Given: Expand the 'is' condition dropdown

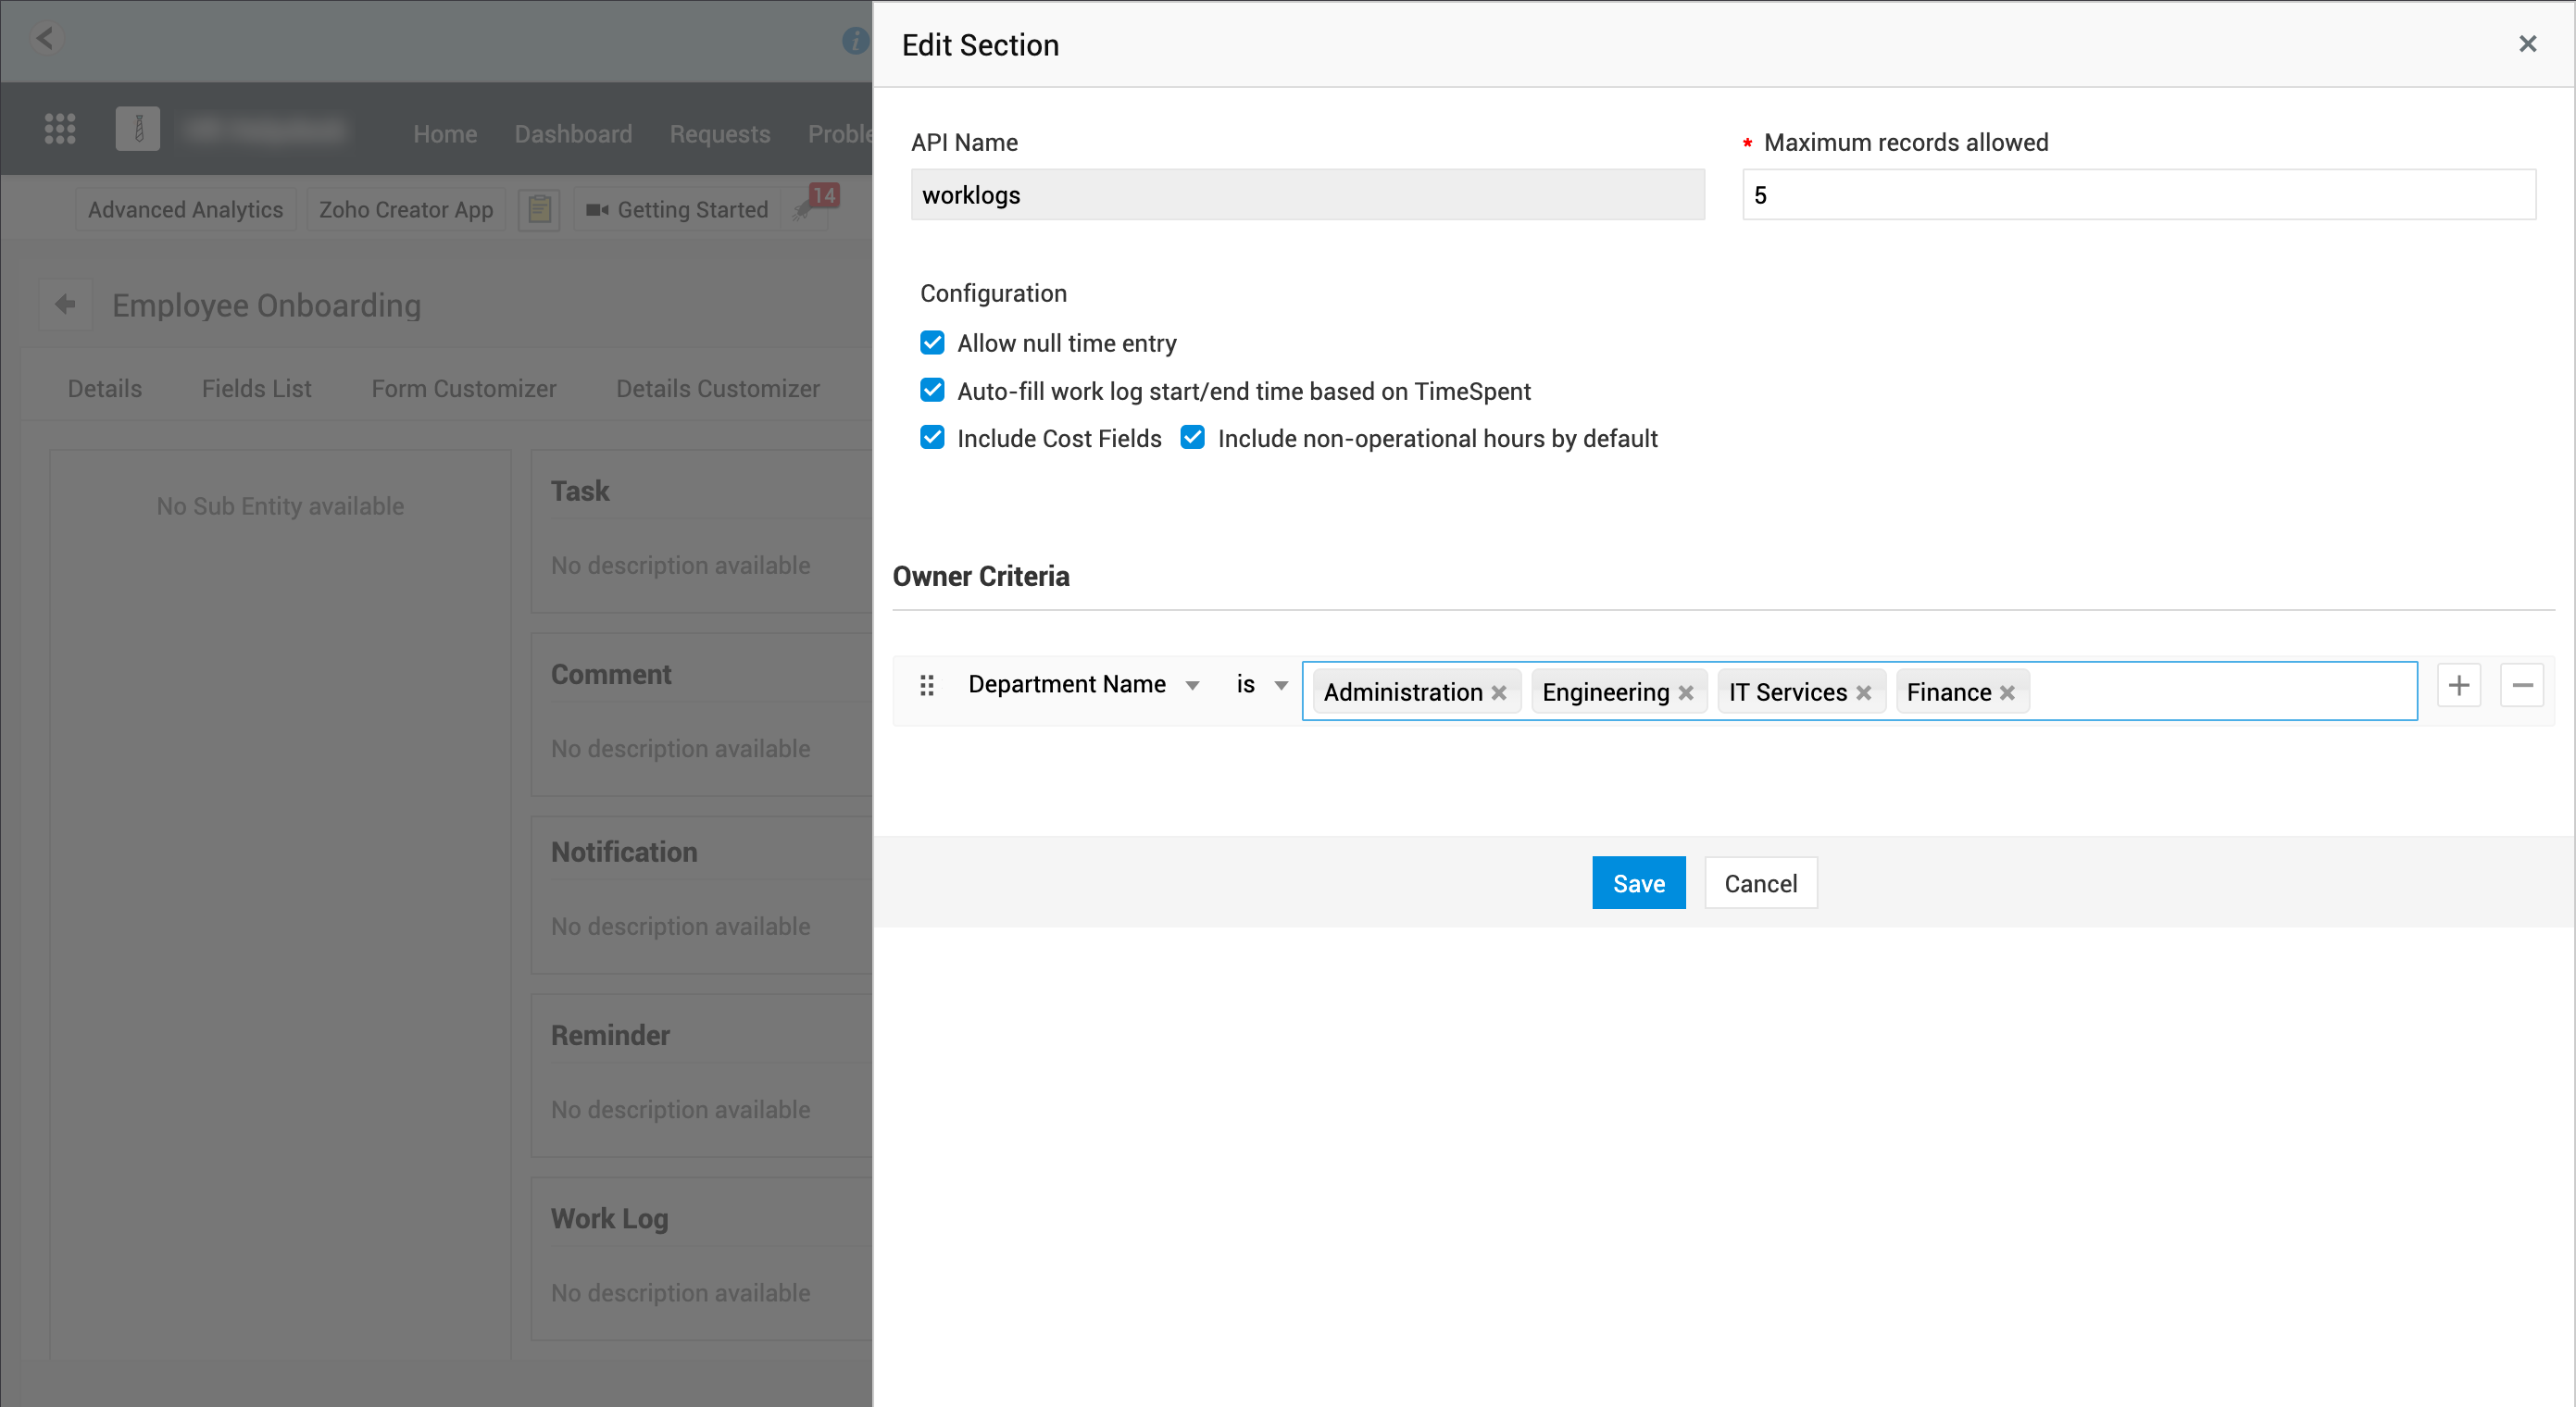Looking at the screenshot, I should pyautogui.click(x=1261, y=684).
